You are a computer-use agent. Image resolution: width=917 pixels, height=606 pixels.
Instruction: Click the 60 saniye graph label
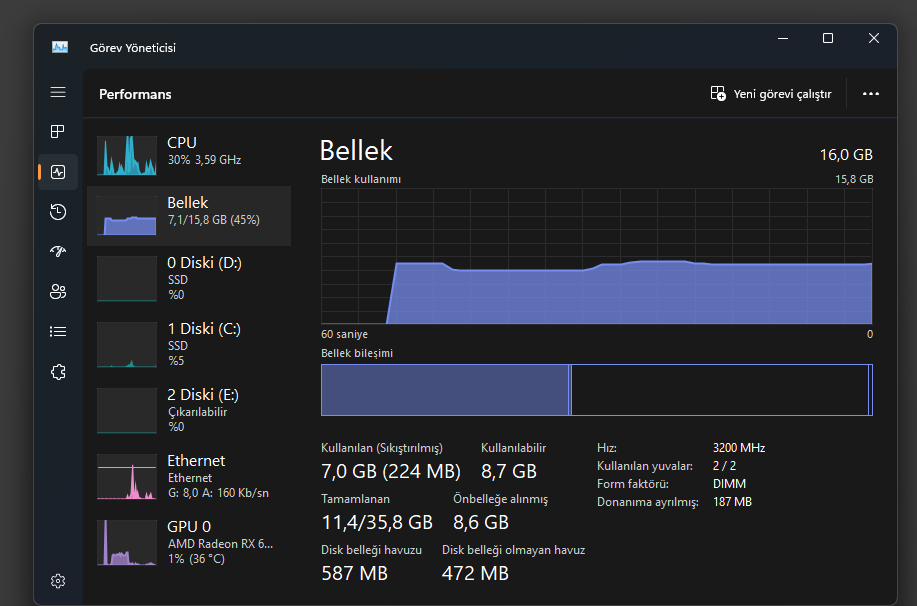[344, 335]
